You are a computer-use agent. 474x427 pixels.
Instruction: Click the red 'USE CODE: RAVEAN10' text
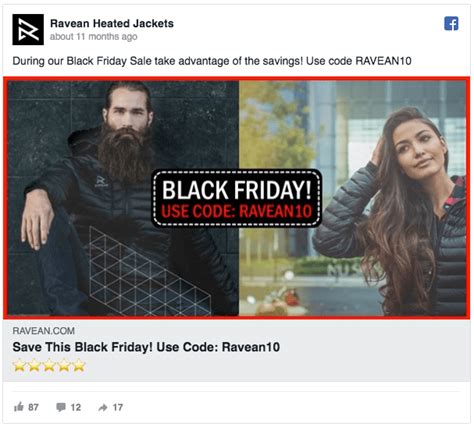(x=237, y=211)
